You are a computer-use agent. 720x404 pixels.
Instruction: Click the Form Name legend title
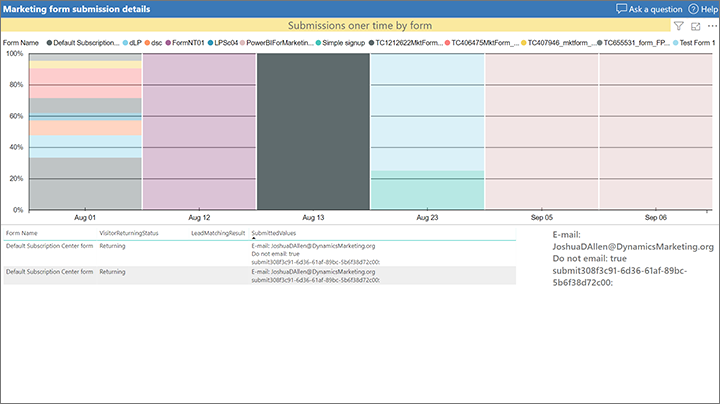coord(21,43)
